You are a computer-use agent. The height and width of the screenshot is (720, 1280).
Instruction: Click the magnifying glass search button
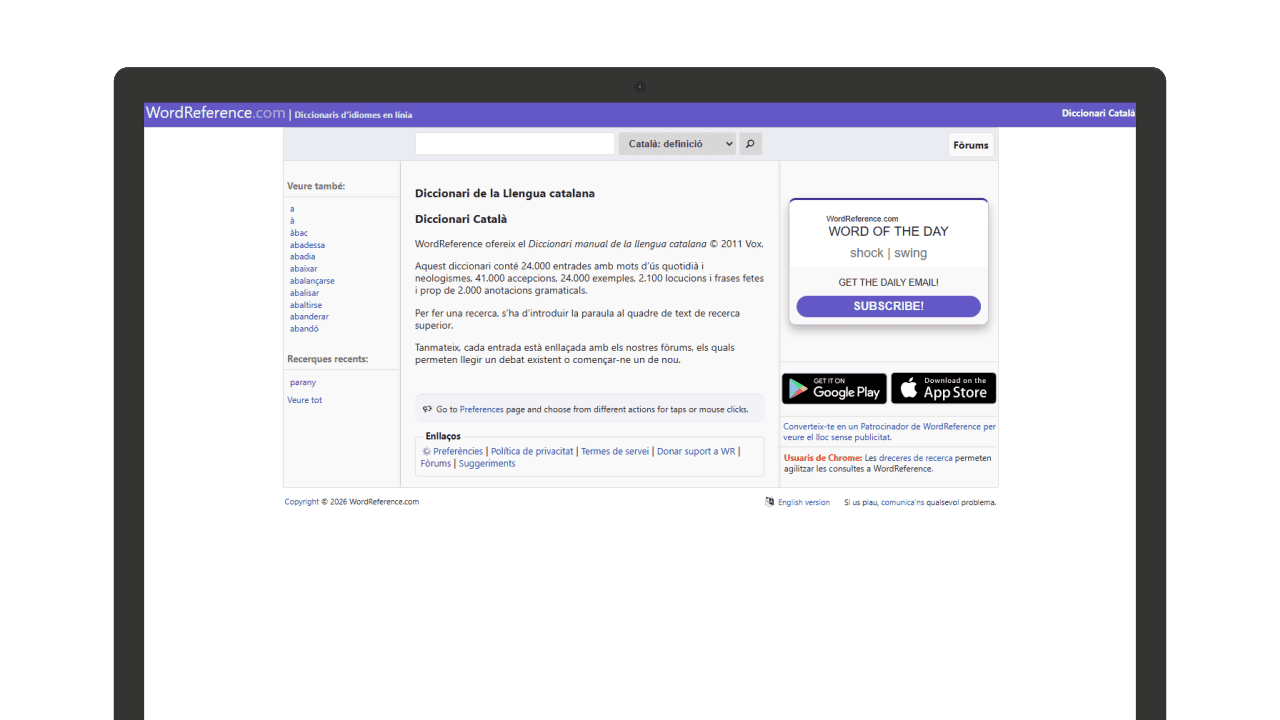point(750,144)
